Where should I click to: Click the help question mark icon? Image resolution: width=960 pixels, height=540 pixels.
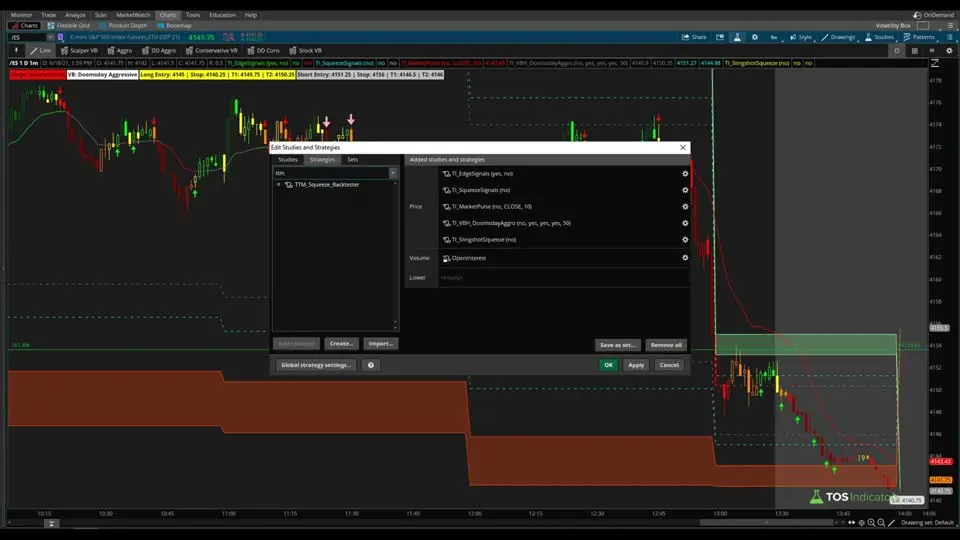click(x=370, y=365)
